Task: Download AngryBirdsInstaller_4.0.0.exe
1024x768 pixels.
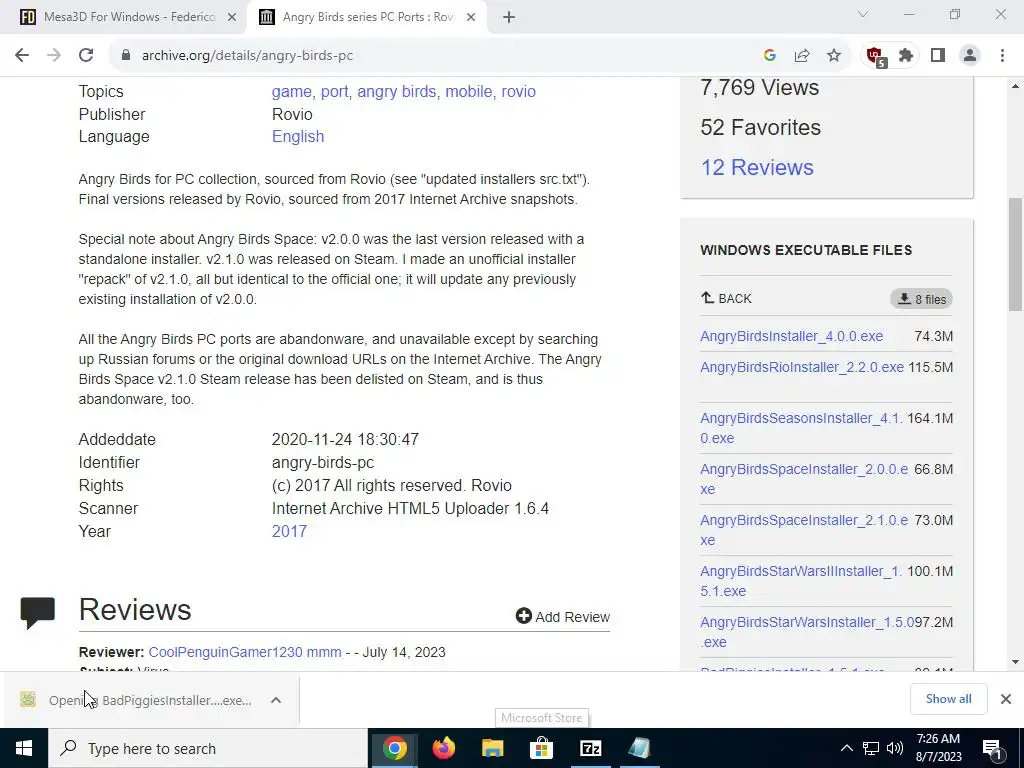Action: 792,336
